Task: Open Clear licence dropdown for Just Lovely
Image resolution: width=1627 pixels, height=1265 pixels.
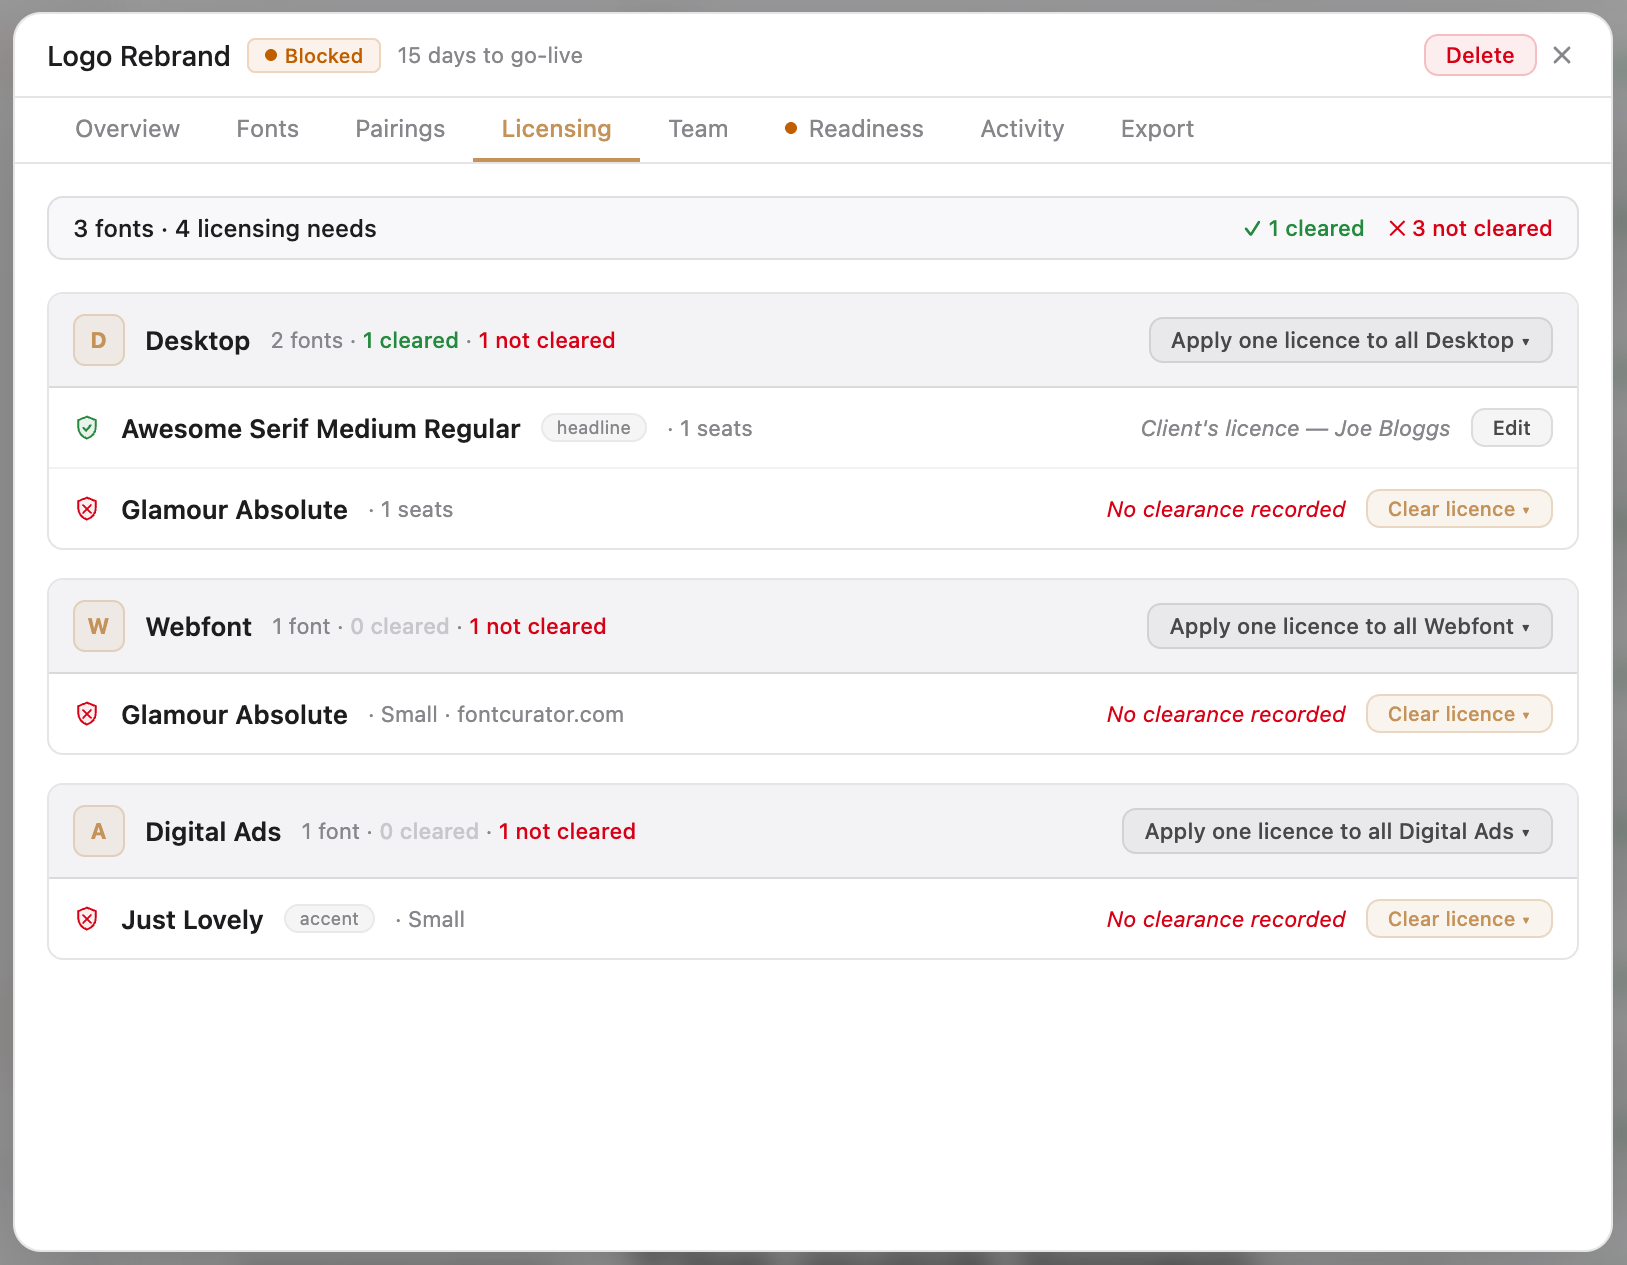Action: click(x=1459, y=919)
